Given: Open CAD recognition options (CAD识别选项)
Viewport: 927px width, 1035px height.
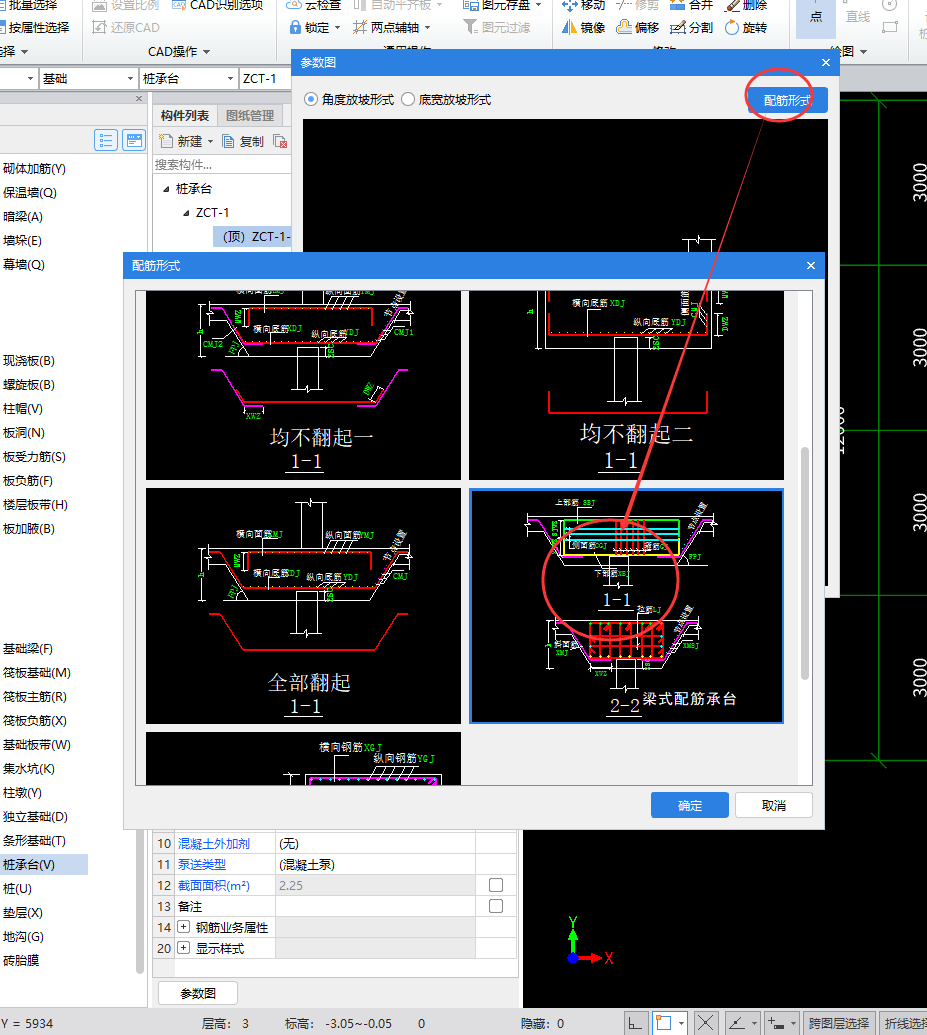Looking at the screenshot, I should pos(217,5).
